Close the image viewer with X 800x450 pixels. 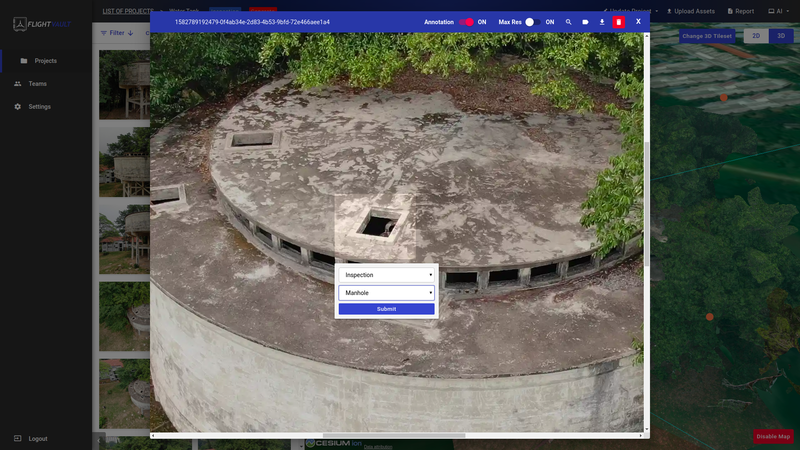point(638,21)
